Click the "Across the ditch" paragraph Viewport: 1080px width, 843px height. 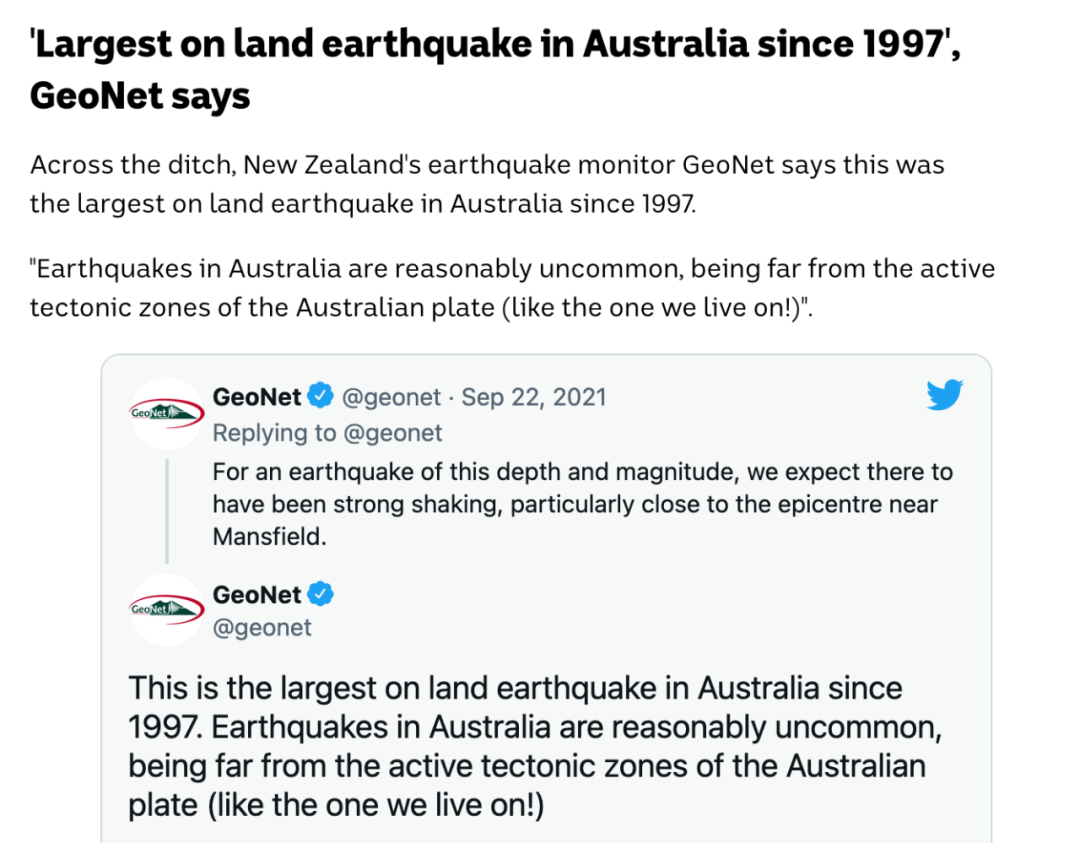point(487,184)
